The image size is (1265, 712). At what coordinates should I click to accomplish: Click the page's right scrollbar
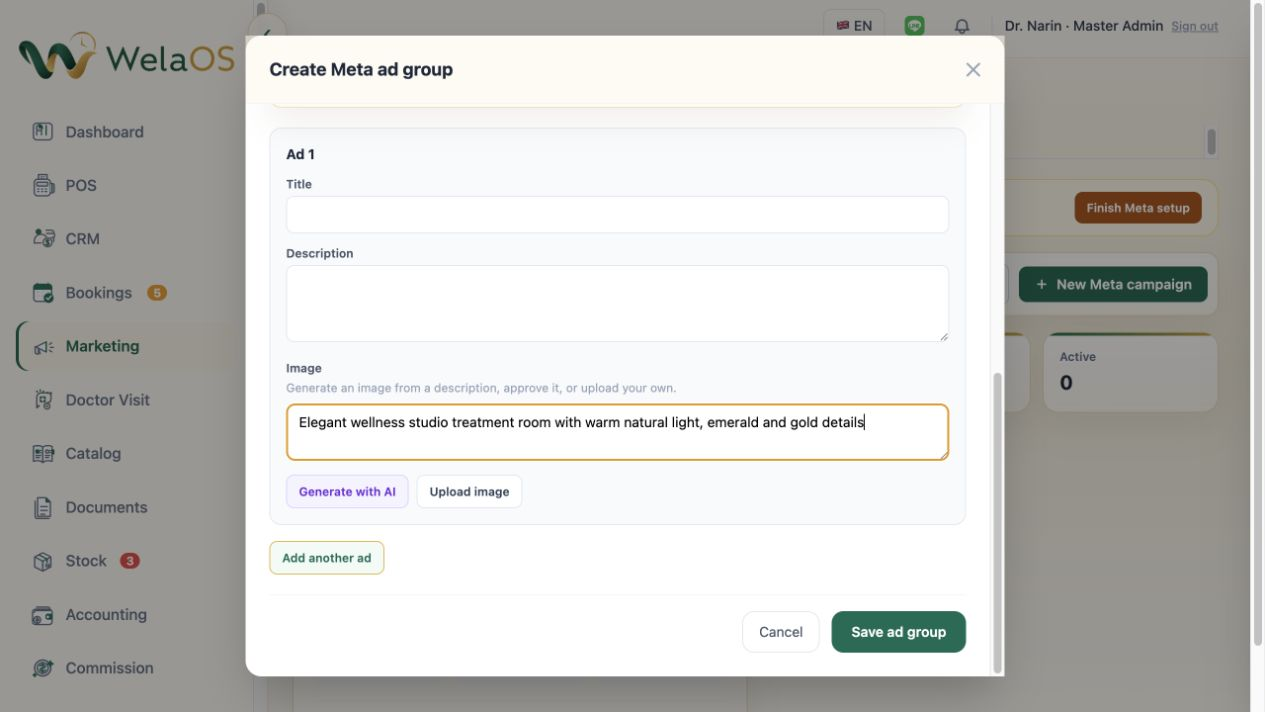1258,325
